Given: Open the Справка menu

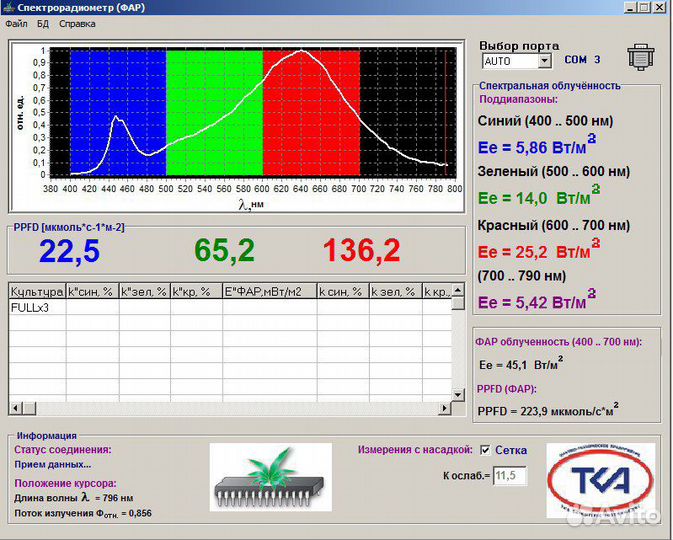Looking at the screenshot, I should click(x=77, y=23).
